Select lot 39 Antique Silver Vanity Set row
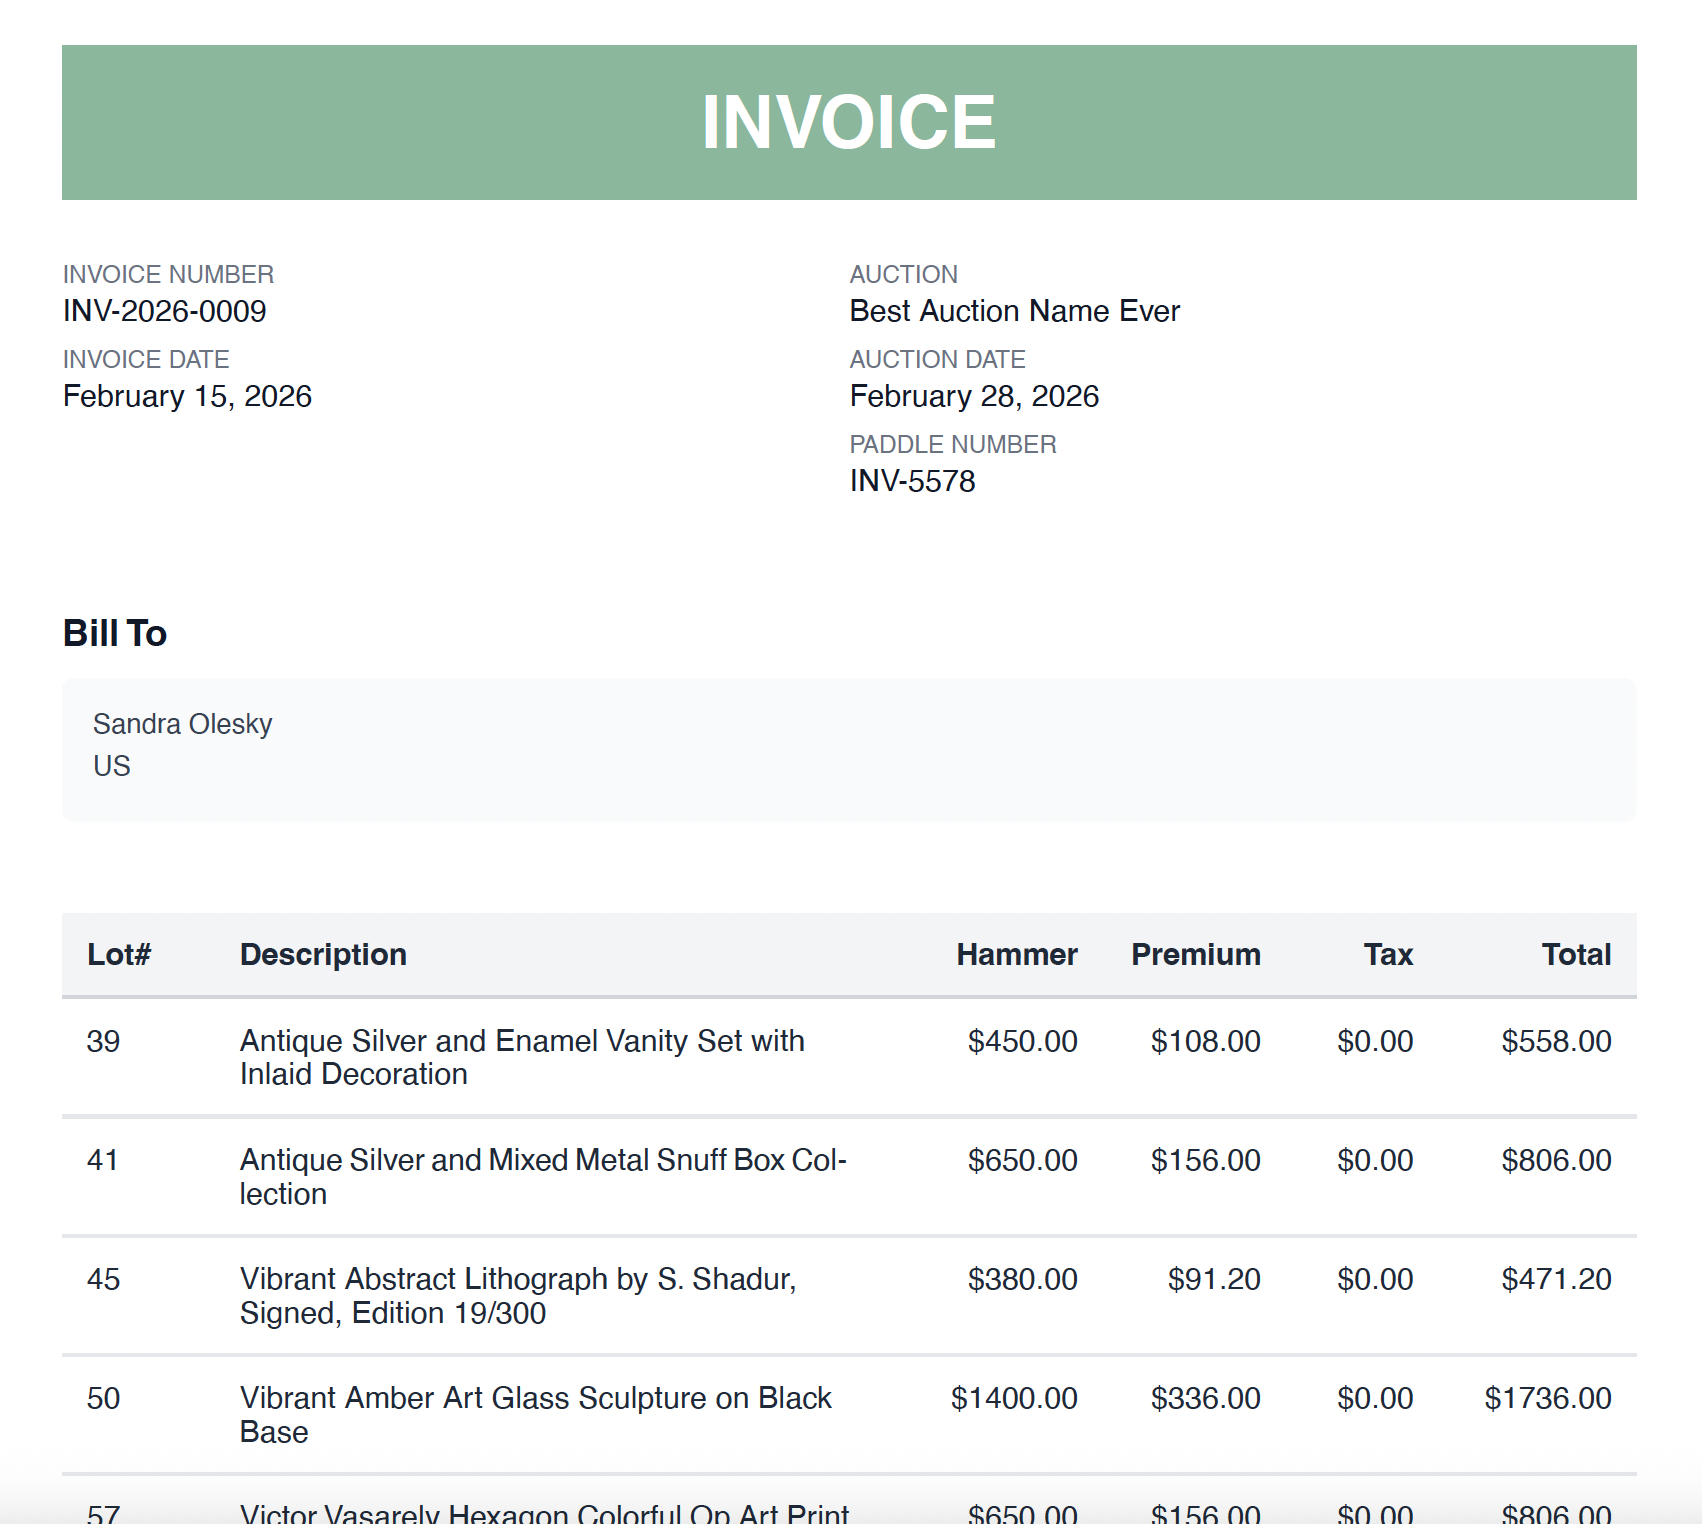Viewport: 1702px width, 1524px height. coord(520,1057)
